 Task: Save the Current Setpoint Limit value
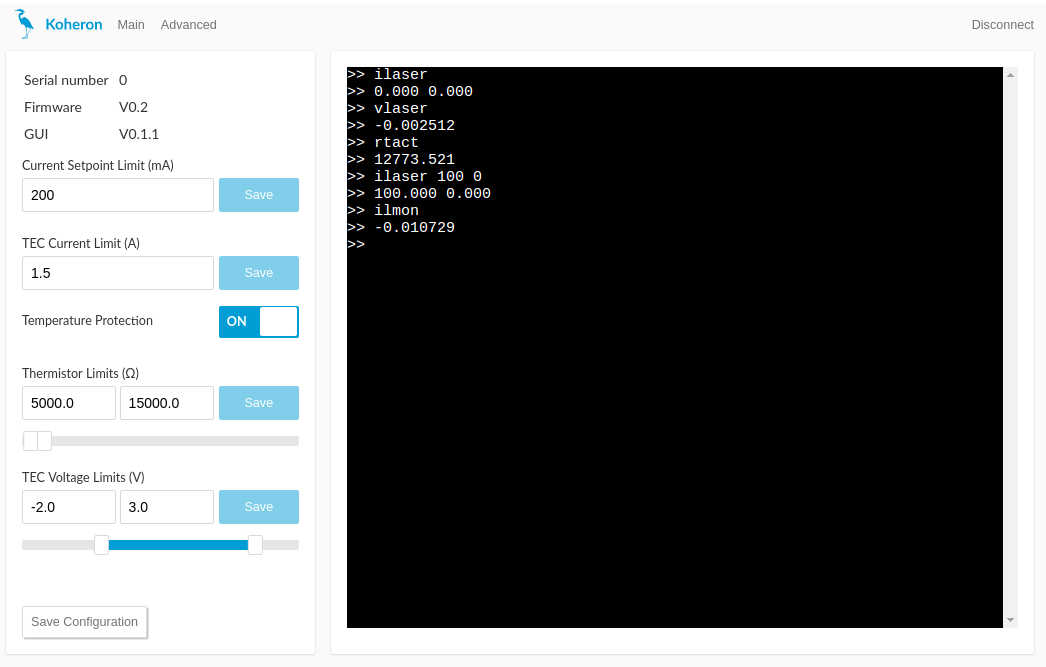click(259, 195)
